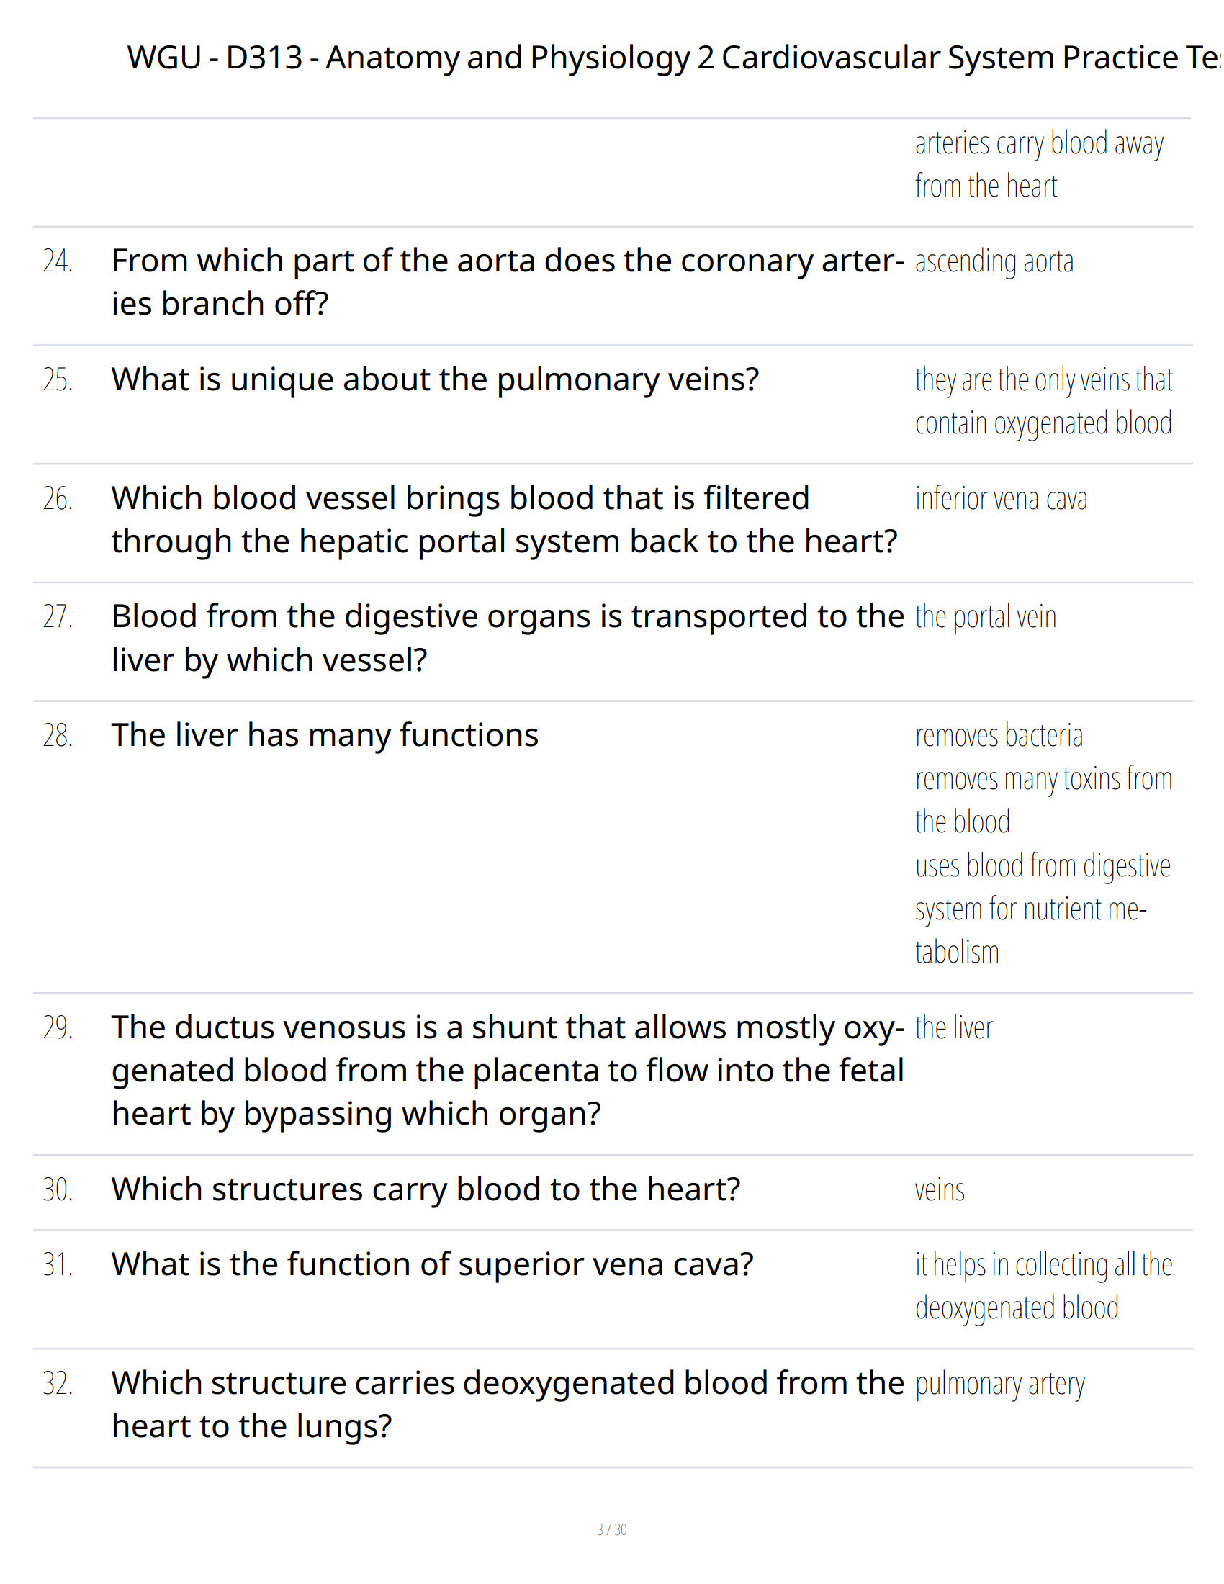Click the answer 'veins'
The image size is (1224, 1584).
939,1190
